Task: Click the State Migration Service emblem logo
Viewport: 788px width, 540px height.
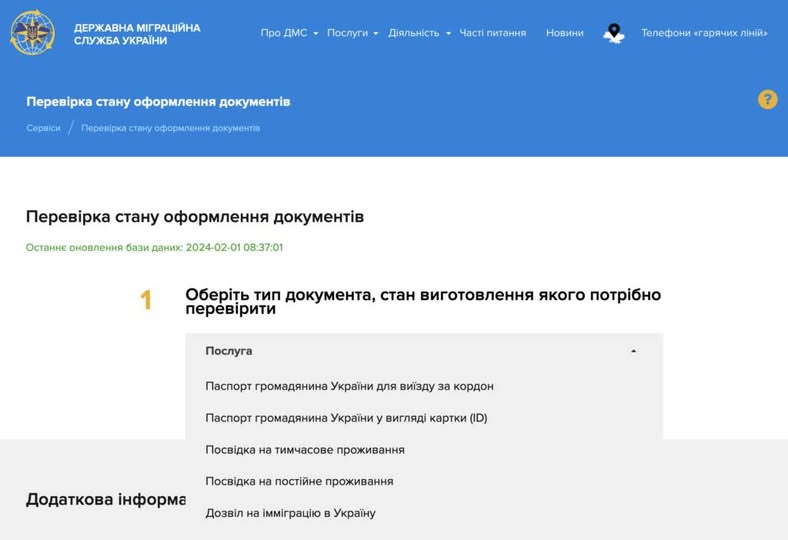Action: coord(32,32)
